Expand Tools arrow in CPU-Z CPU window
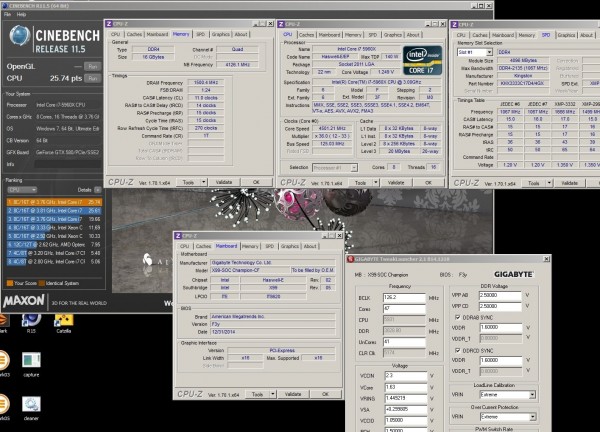Image resolution: width=600 pixels, height=432 pixels. 376,183
